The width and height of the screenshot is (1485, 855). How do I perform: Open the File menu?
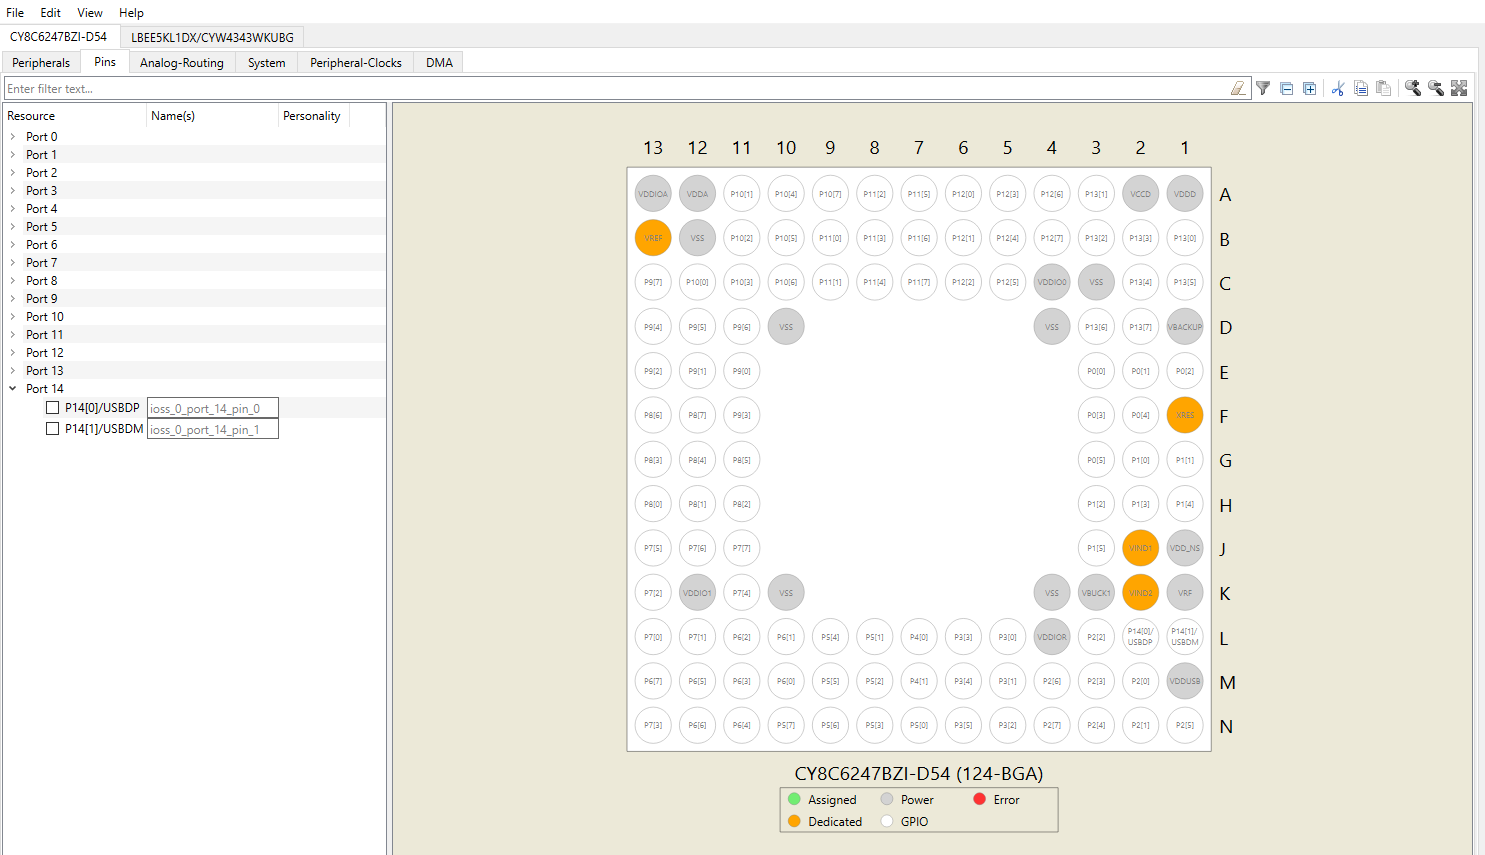(x=15, y=13)
